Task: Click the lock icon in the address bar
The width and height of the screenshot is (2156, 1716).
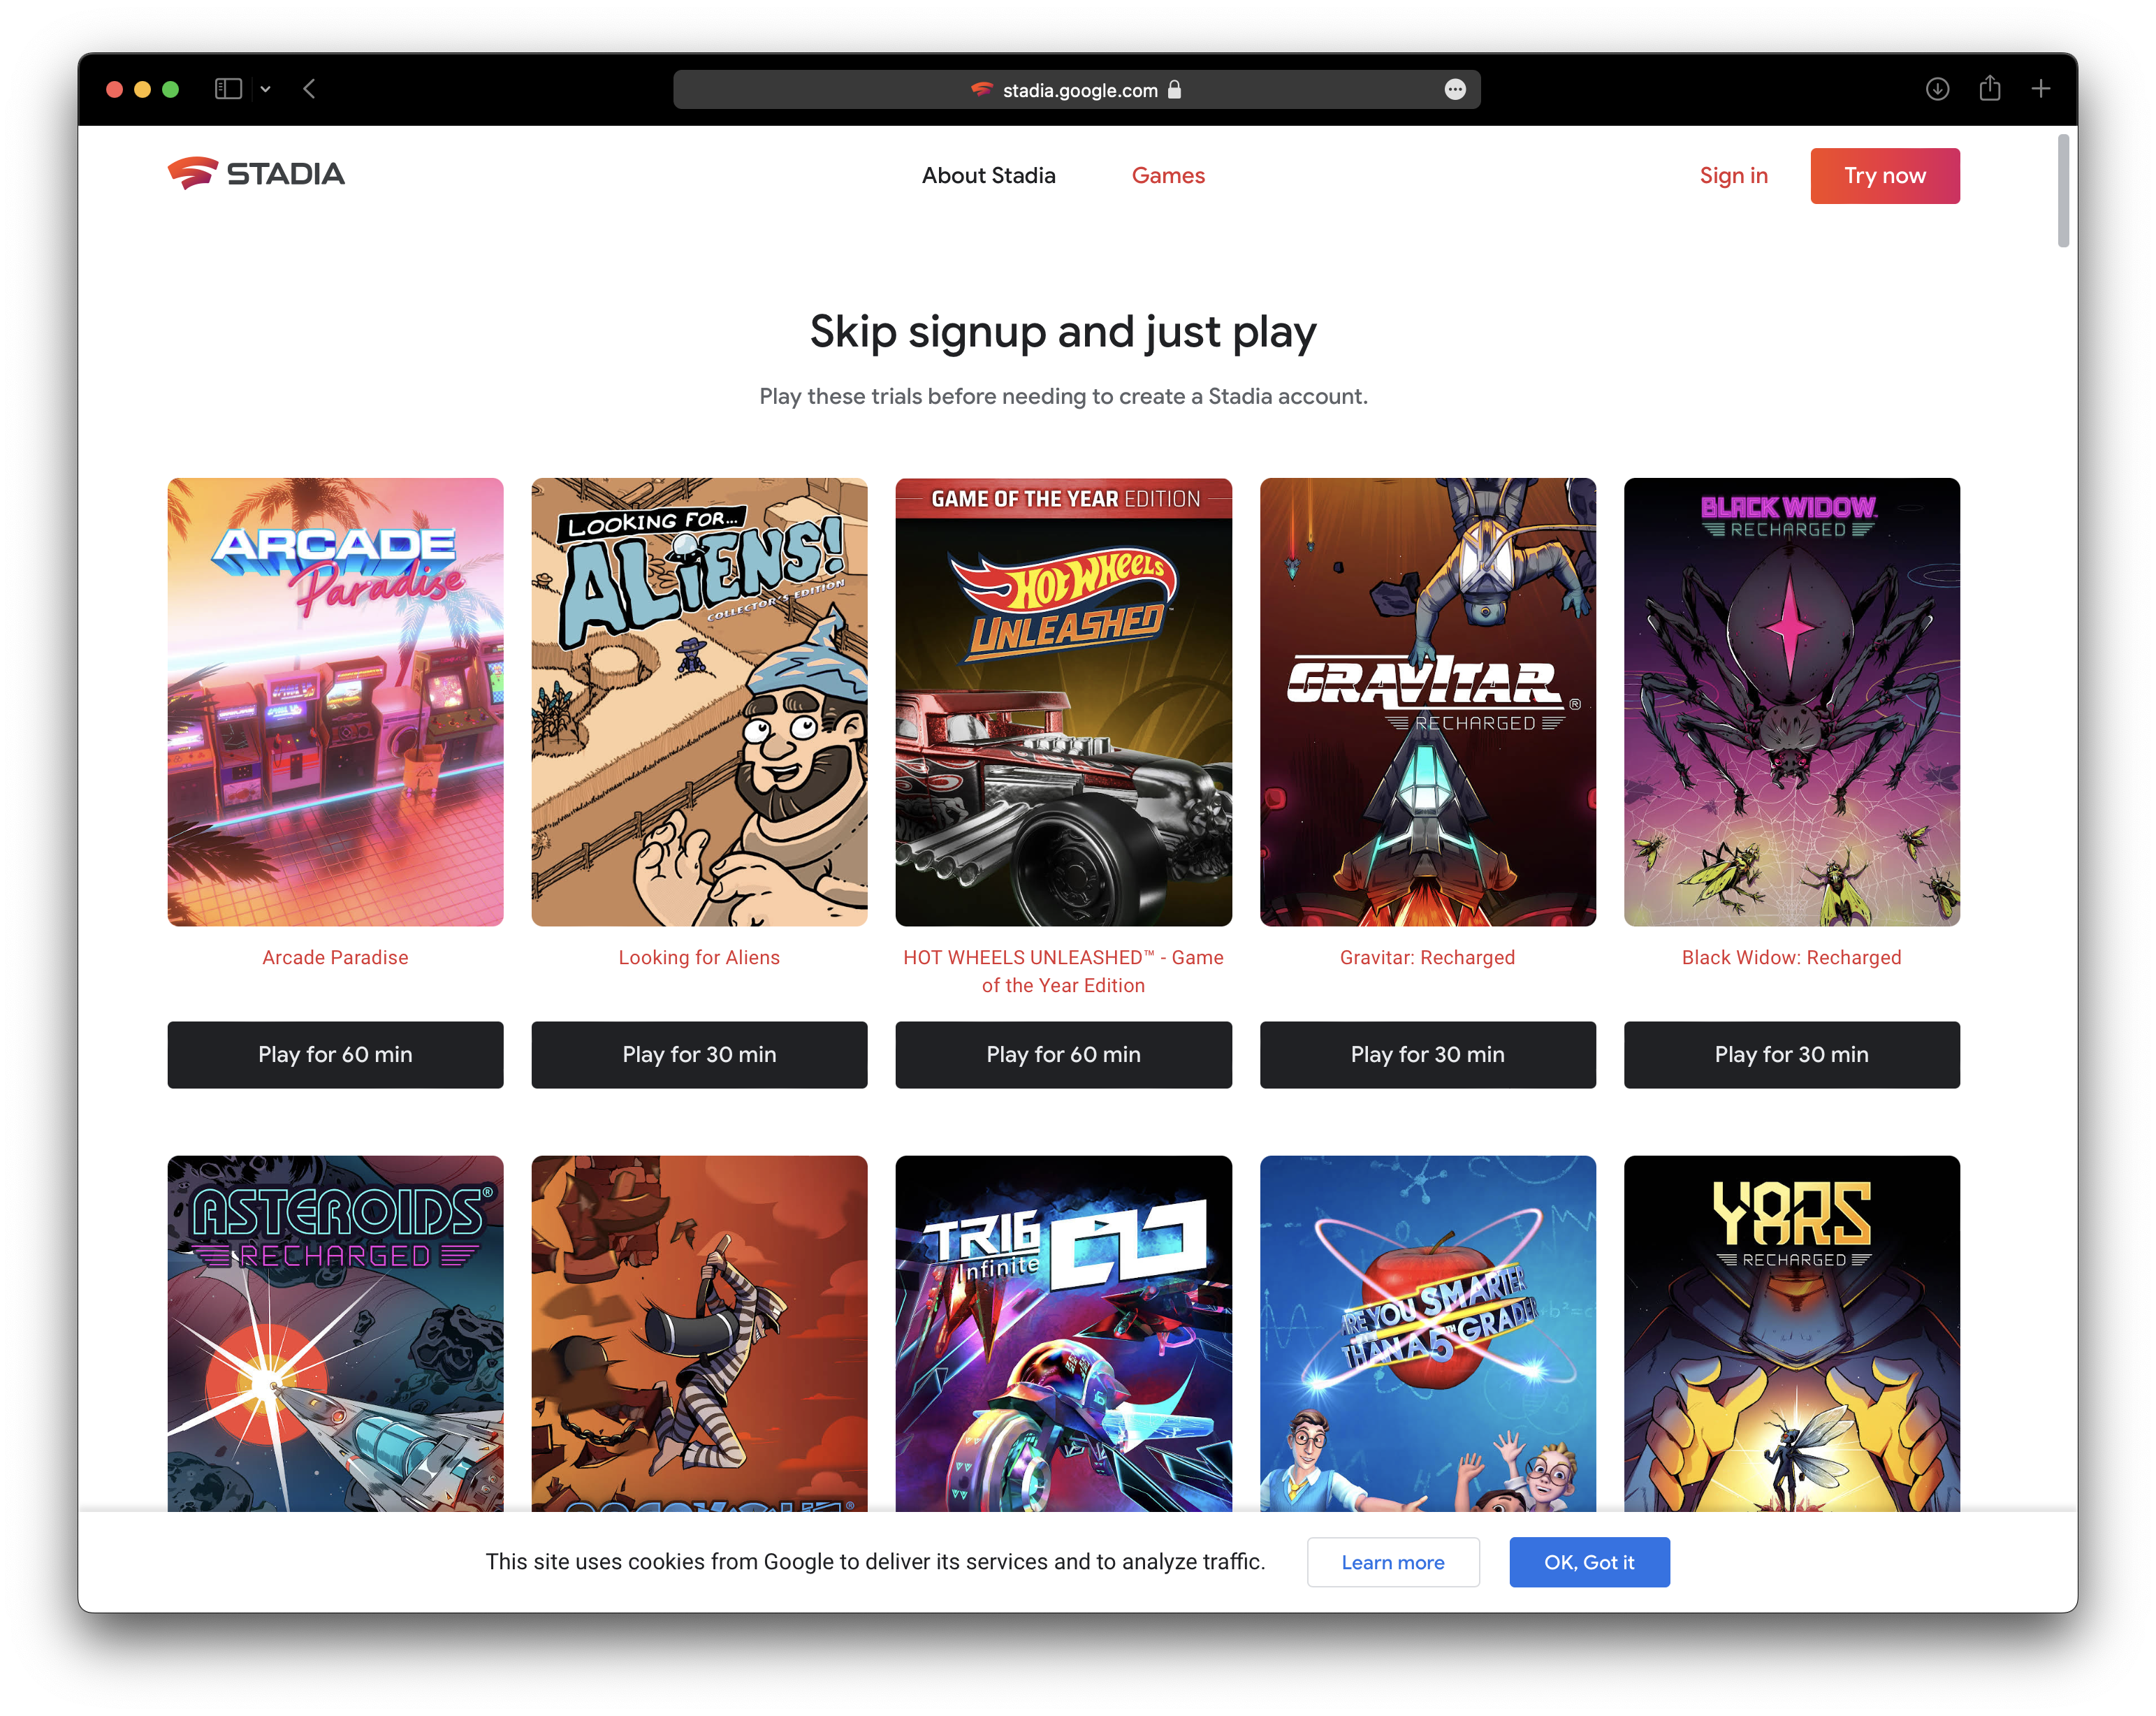Action: pyautogui.click(x=1175, y=90)
